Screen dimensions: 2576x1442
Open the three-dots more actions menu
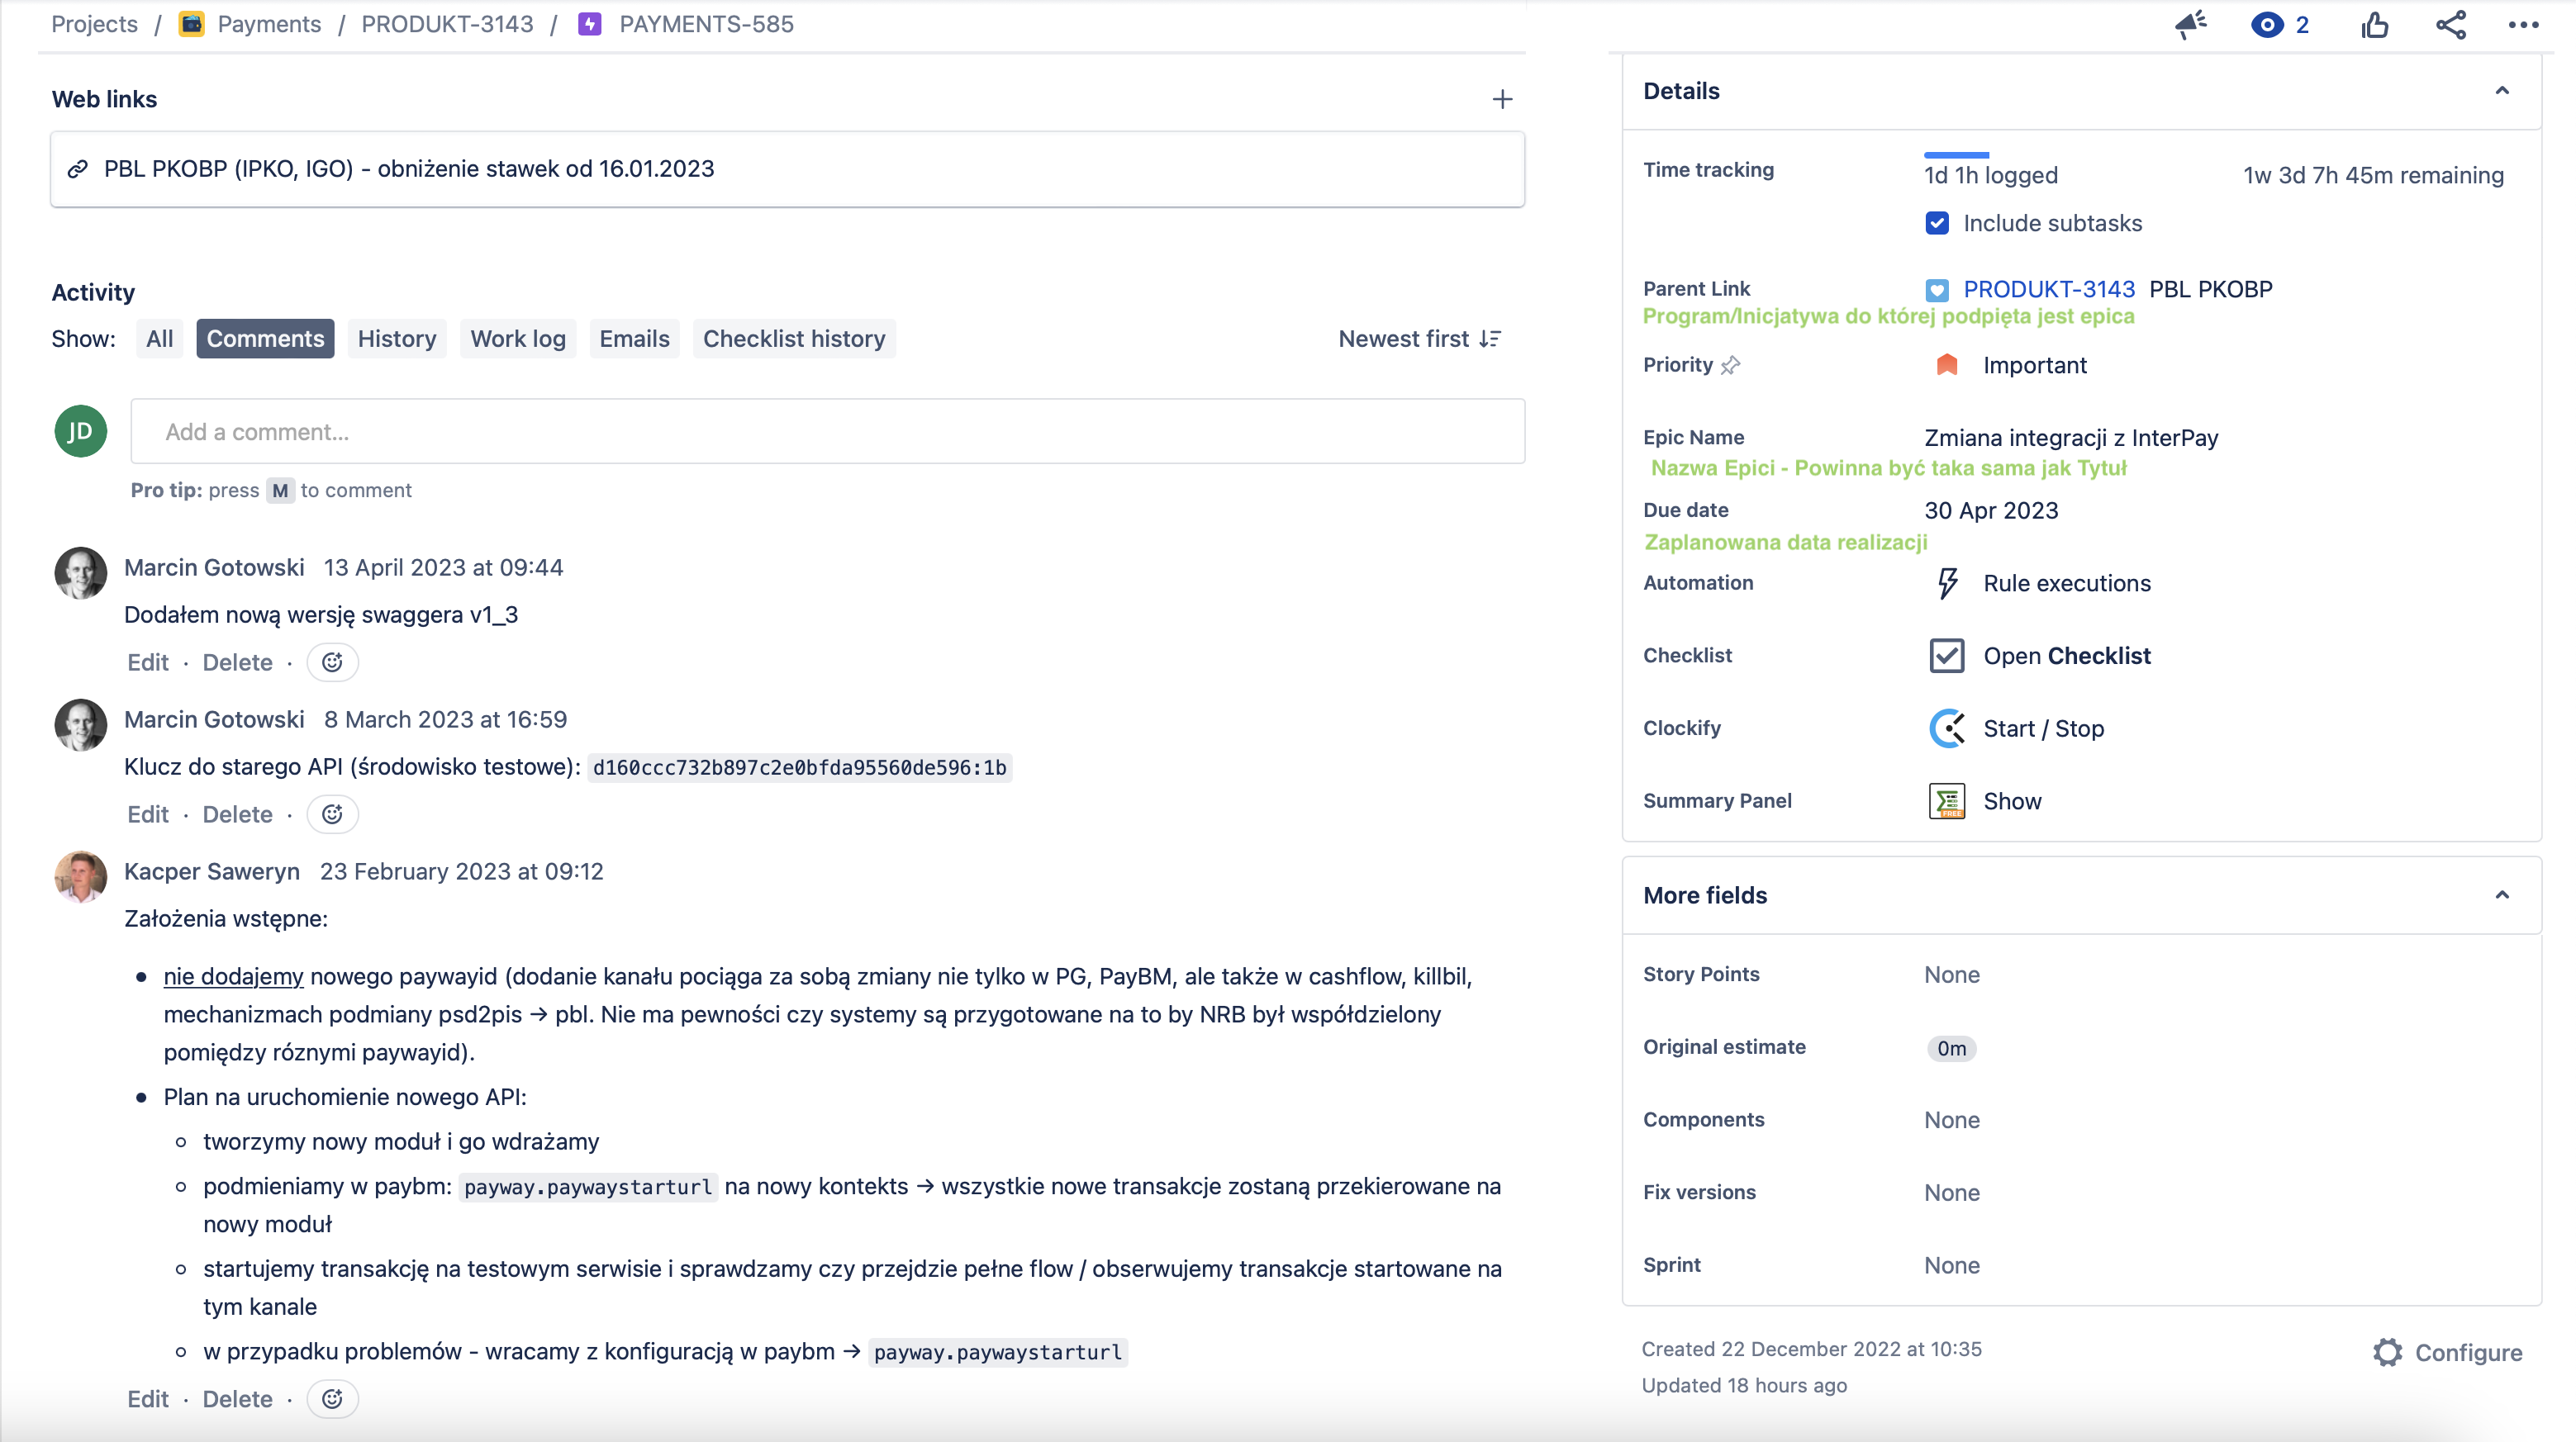[2523, 24]
